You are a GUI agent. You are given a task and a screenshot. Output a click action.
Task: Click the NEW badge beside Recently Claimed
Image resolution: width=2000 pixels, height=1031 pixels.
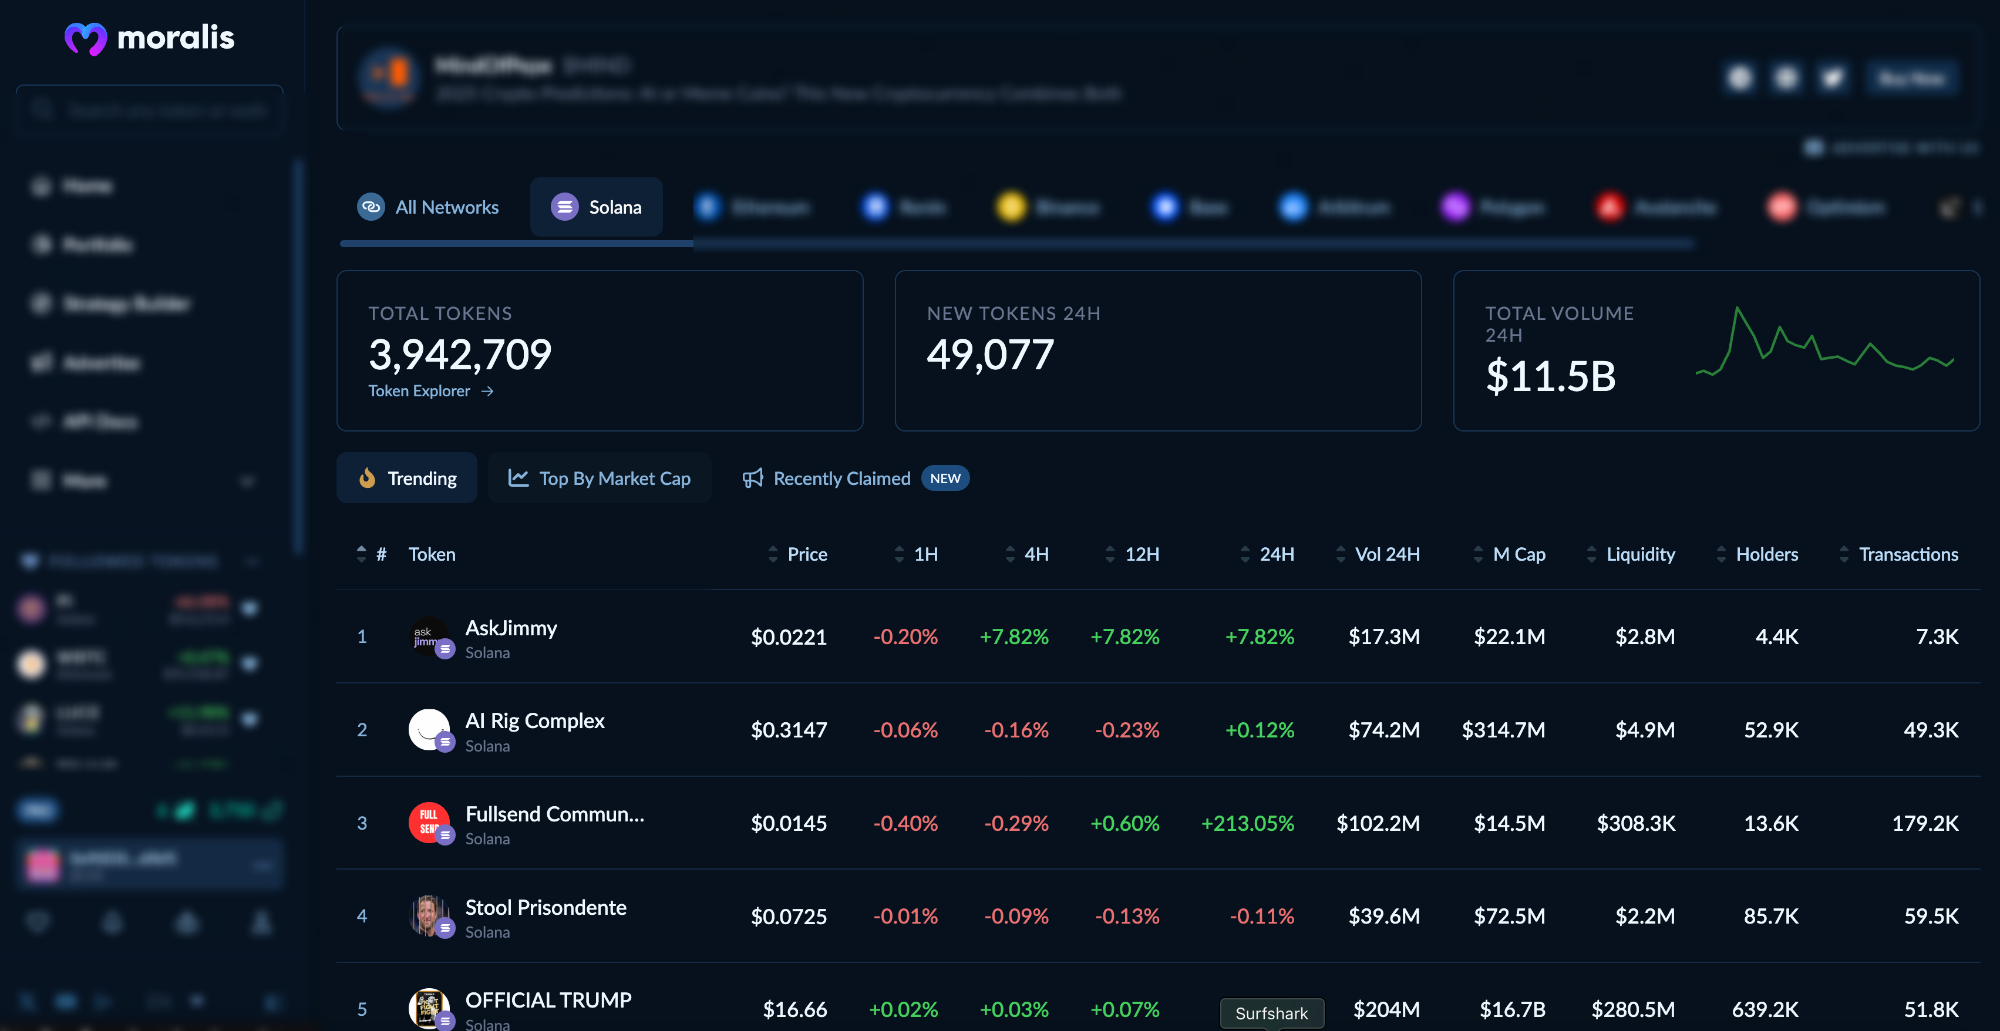(x=945, y=478)
